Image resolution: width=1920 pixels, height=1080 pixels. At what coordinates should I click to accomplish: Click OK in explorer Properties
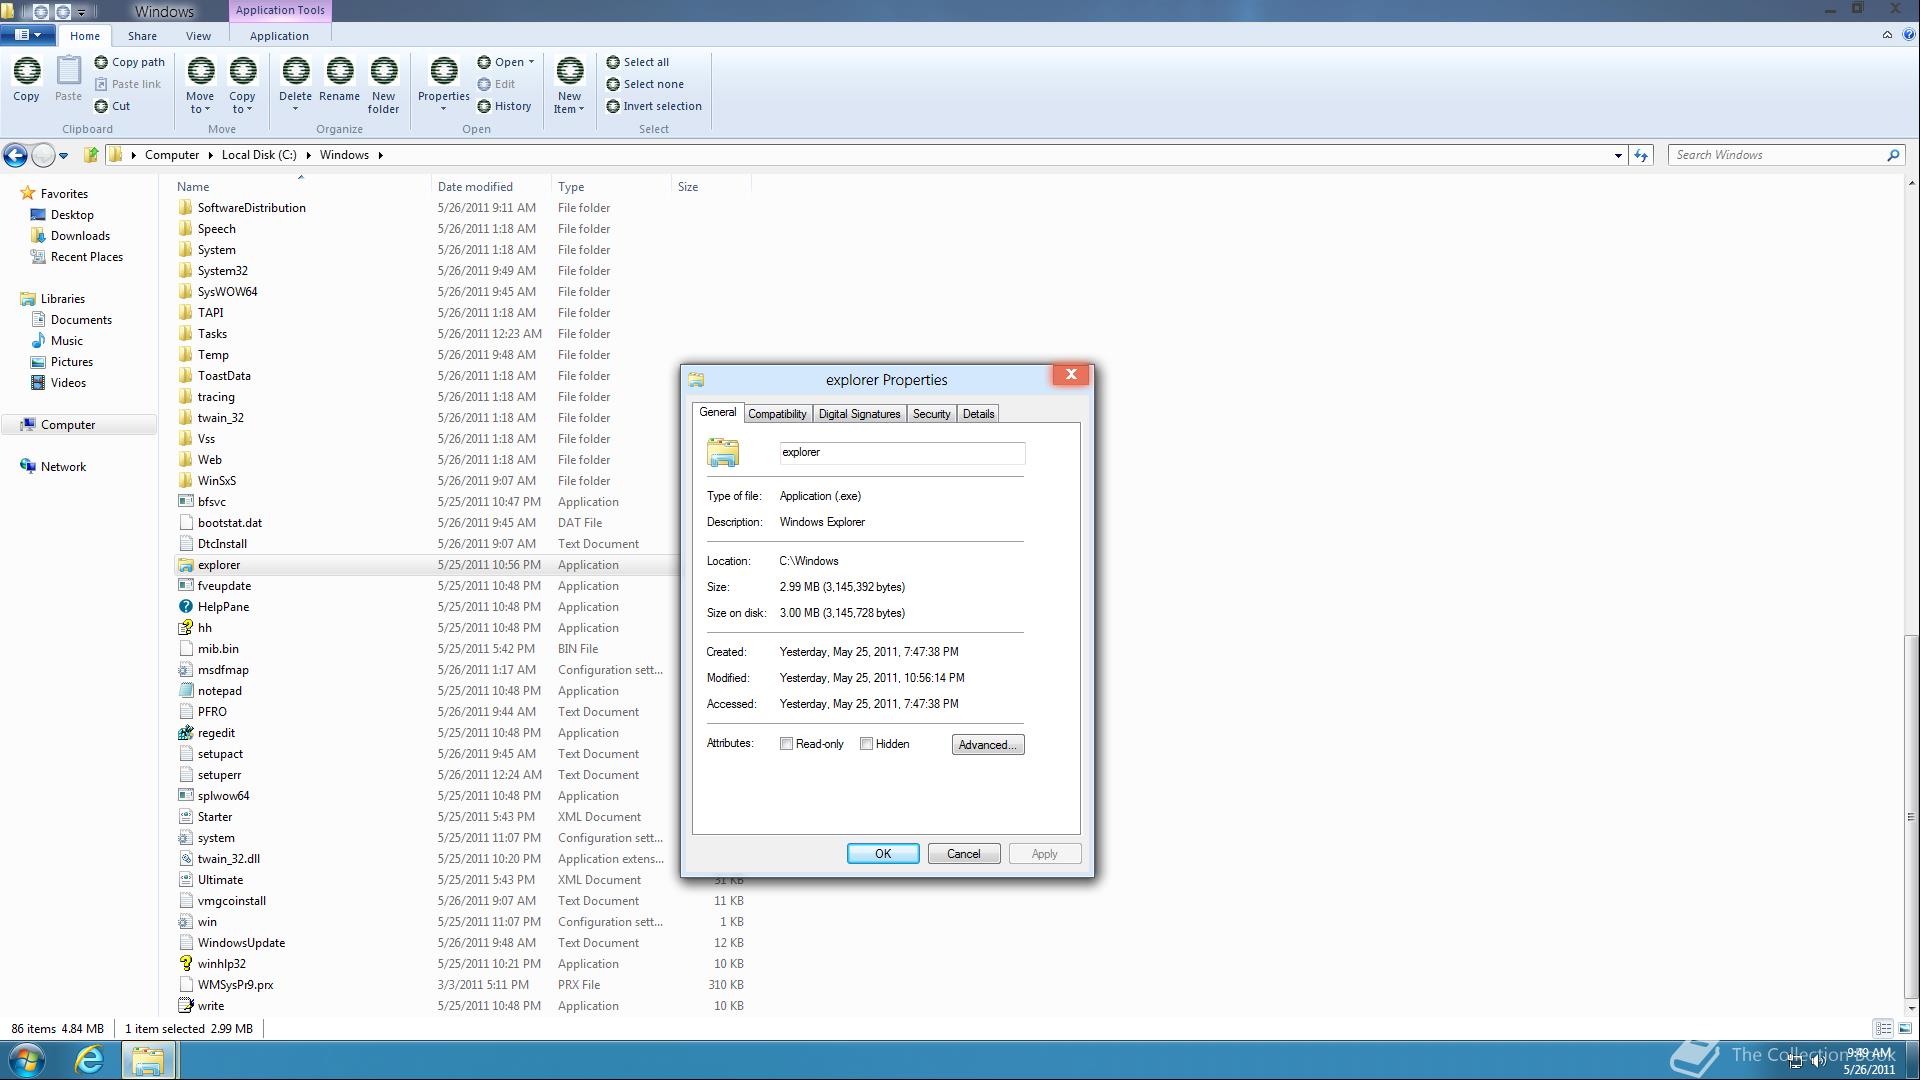tap(883, 854)
